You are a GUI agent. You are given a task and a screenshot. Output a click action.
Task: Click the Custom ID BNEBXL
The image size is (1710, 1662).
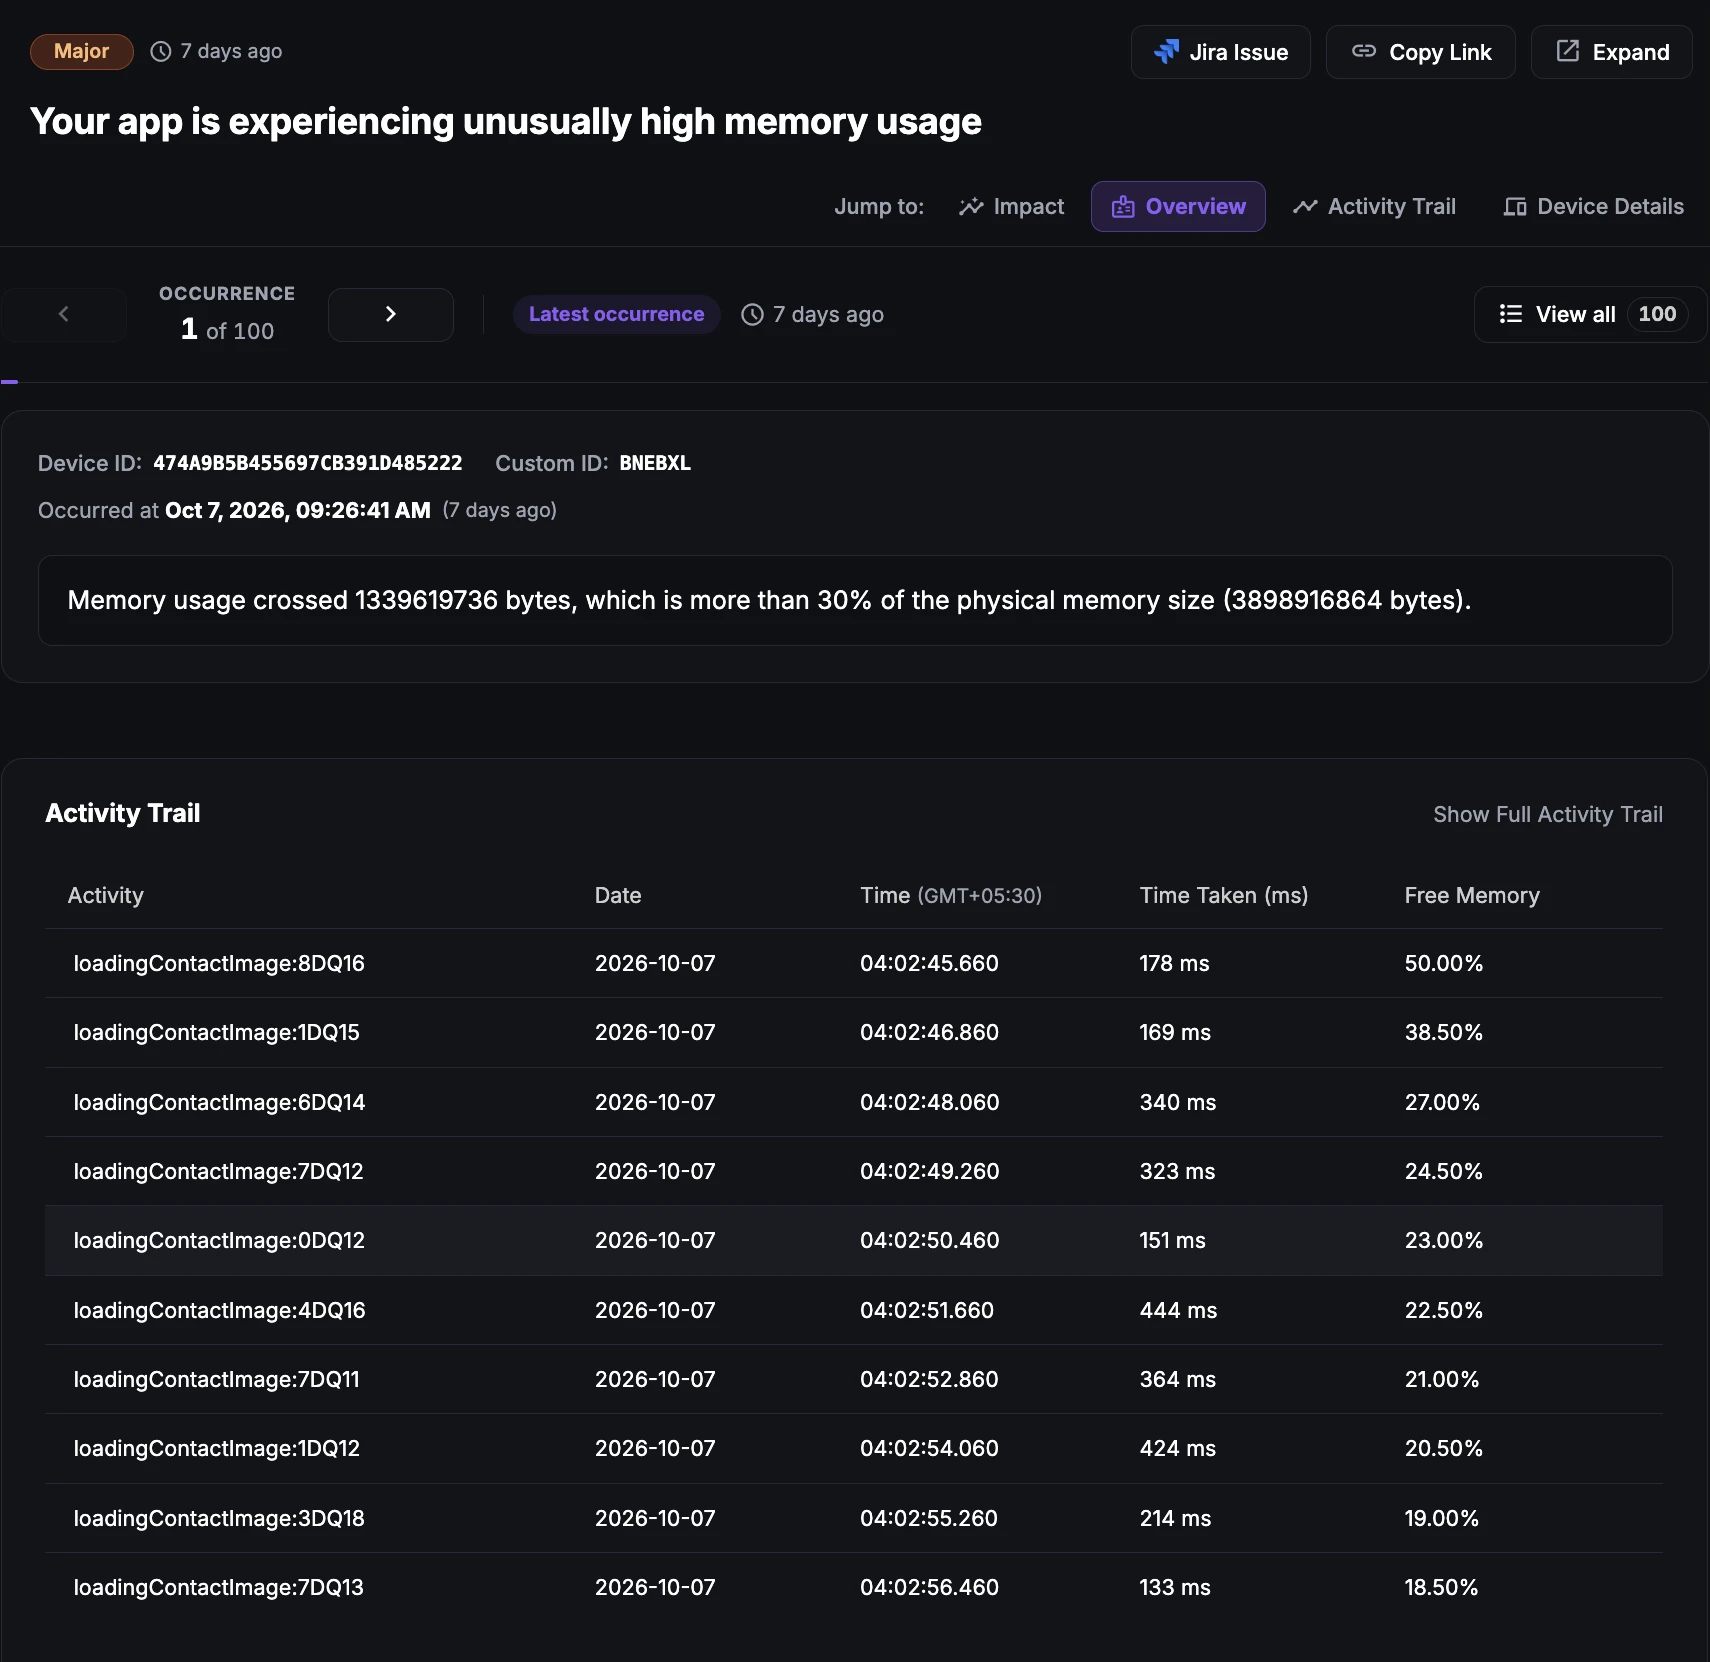(x=655, y=463)
